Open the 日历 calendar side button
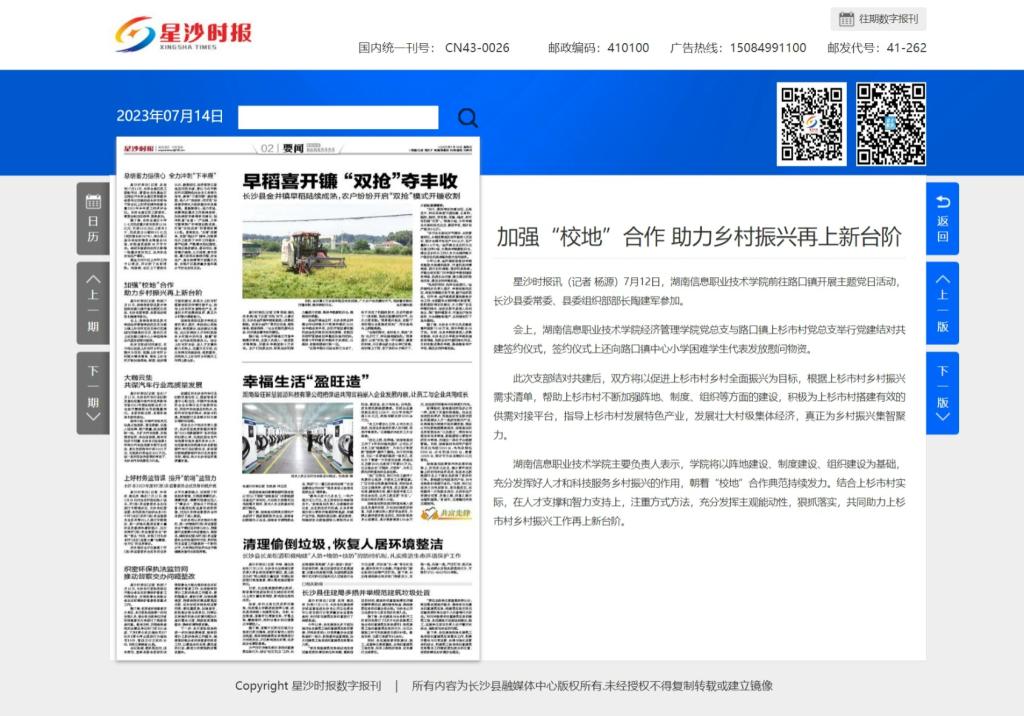The width and height of the screenshot is (1024, 716). pos(93,219)
